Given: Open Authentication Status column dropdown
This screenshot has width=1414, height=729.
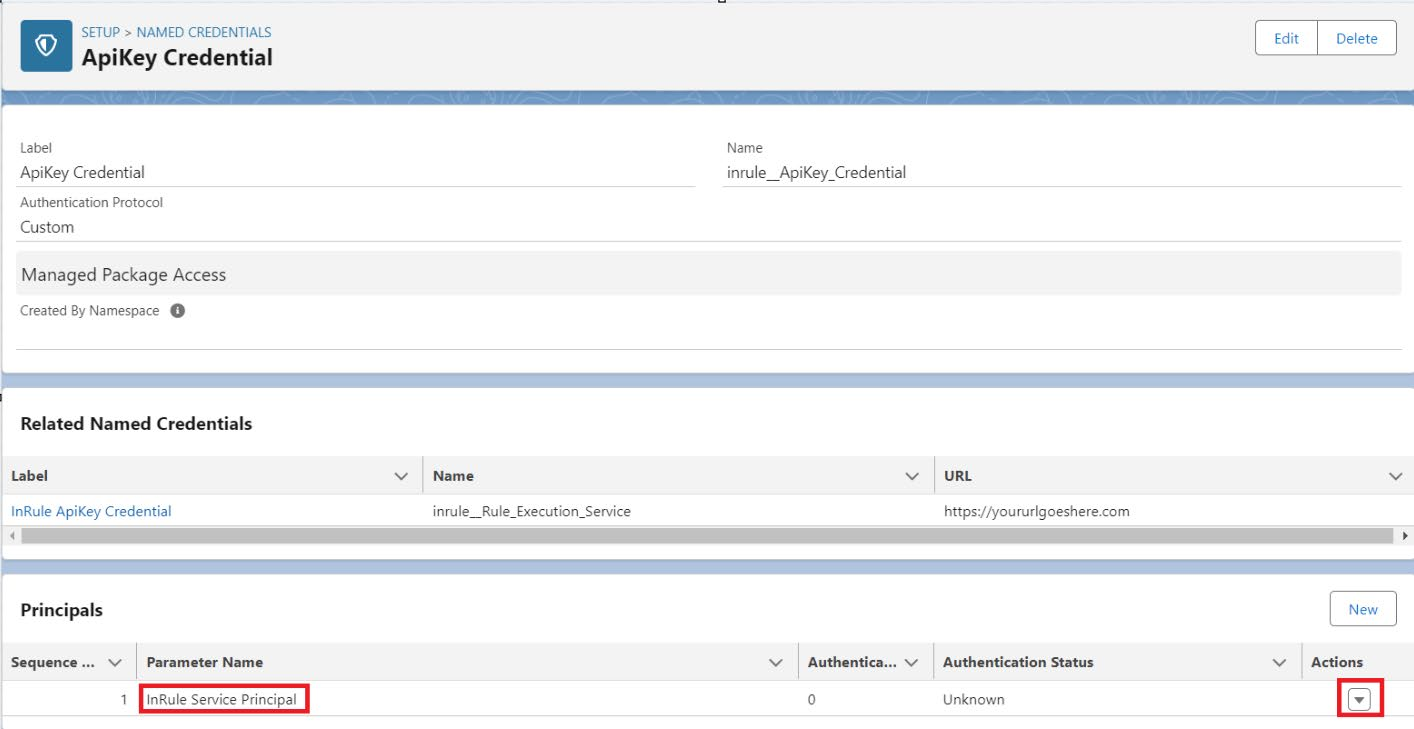Looking at the screenshot, I should [x=1279, y=662].
